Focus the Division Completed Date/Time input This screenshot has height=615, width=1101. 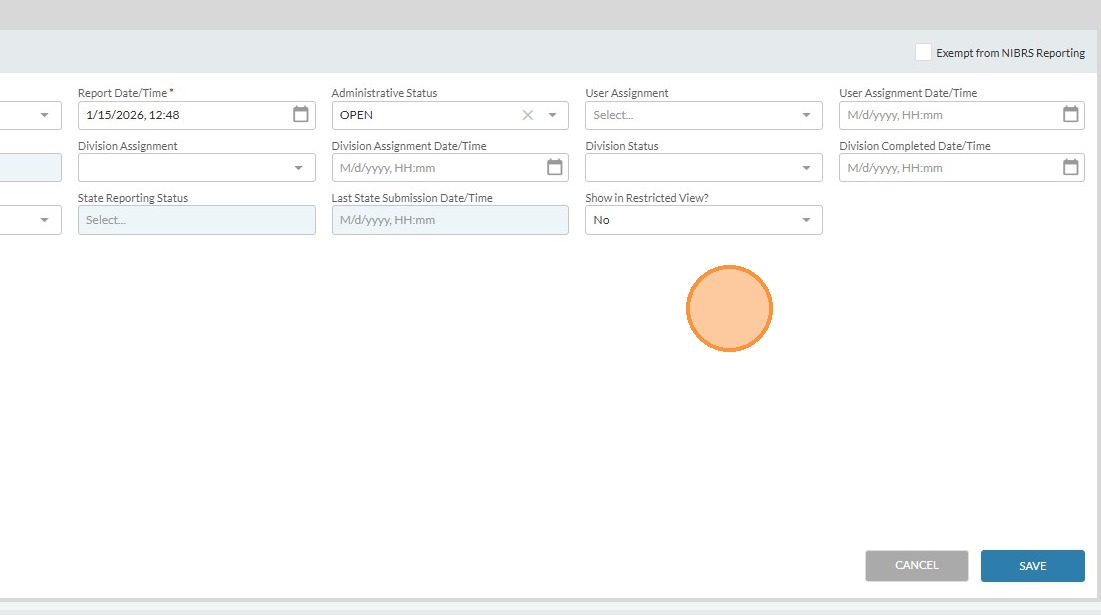945,168
